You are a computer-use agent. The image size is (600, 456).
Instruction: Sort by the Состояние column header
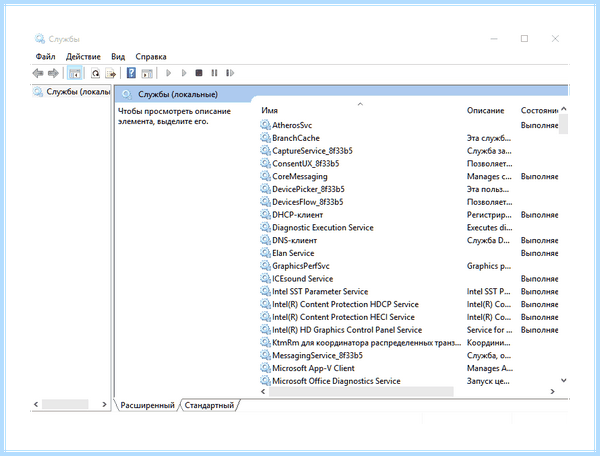[539, 110]
